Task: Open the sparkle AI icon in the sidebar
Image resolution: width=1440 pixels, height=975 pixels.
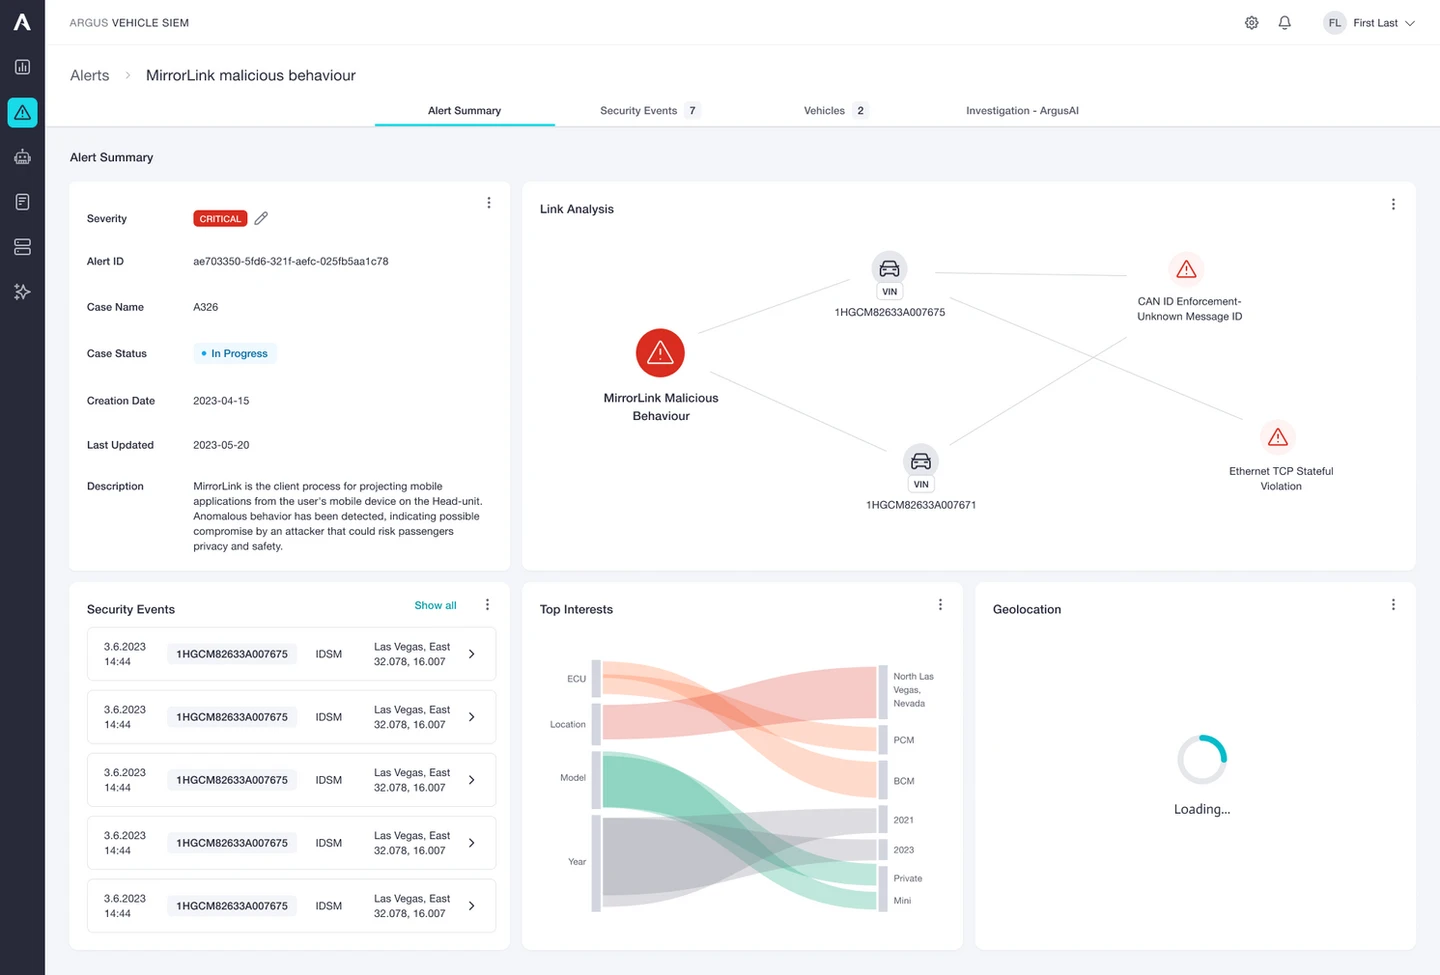Action: point(22,292)
